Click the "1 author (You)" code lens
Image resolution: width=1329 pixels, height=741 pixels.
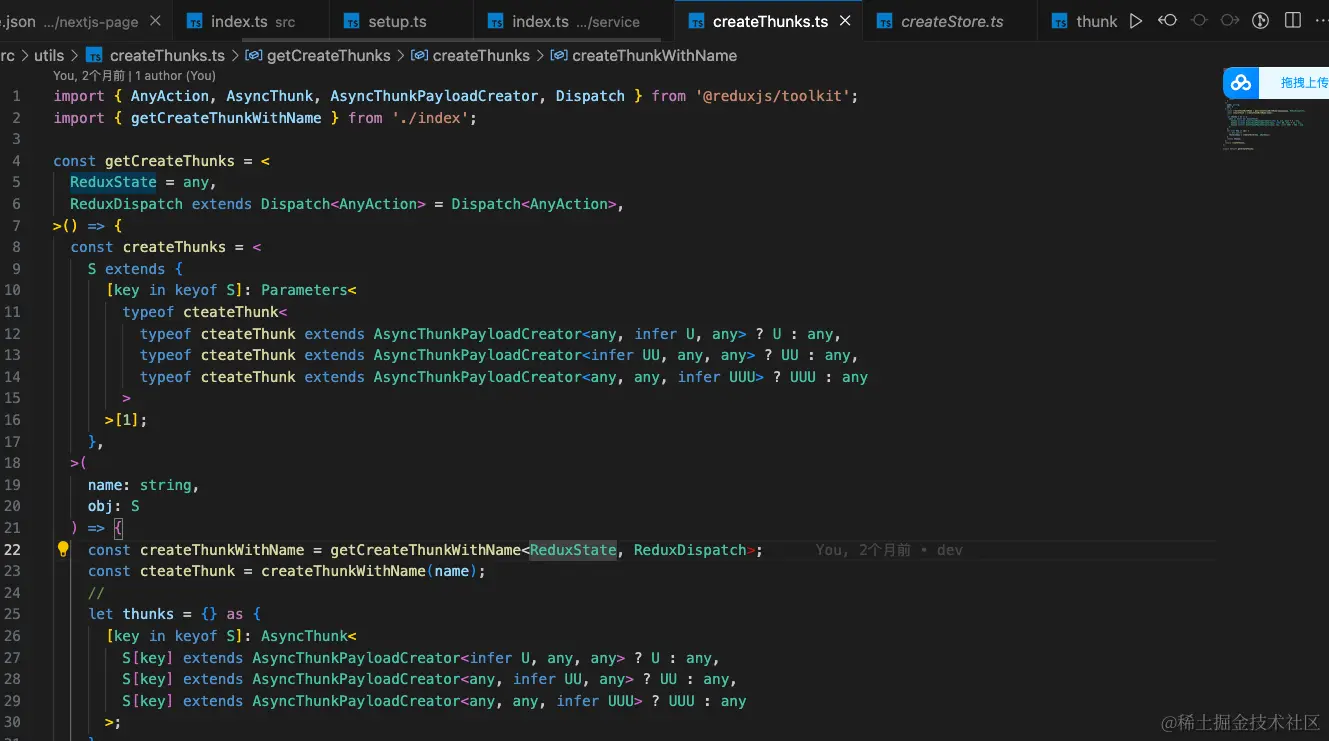(x=175, y=75)
